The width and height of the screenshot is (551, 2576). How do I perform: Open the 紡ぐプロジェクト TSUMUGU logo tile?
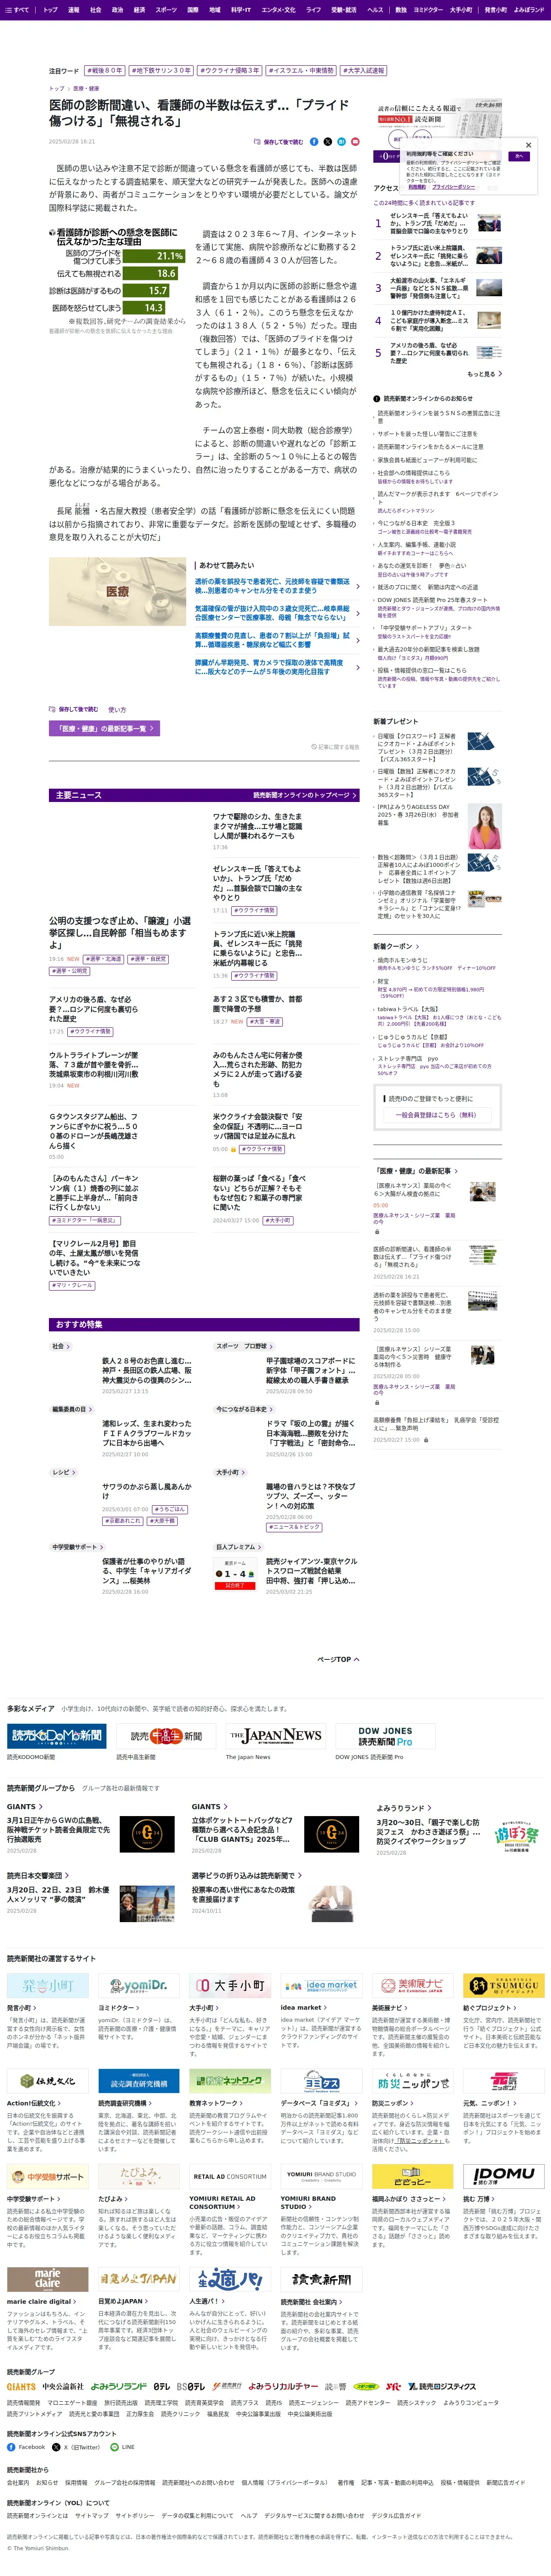(x=503, y=1986)
